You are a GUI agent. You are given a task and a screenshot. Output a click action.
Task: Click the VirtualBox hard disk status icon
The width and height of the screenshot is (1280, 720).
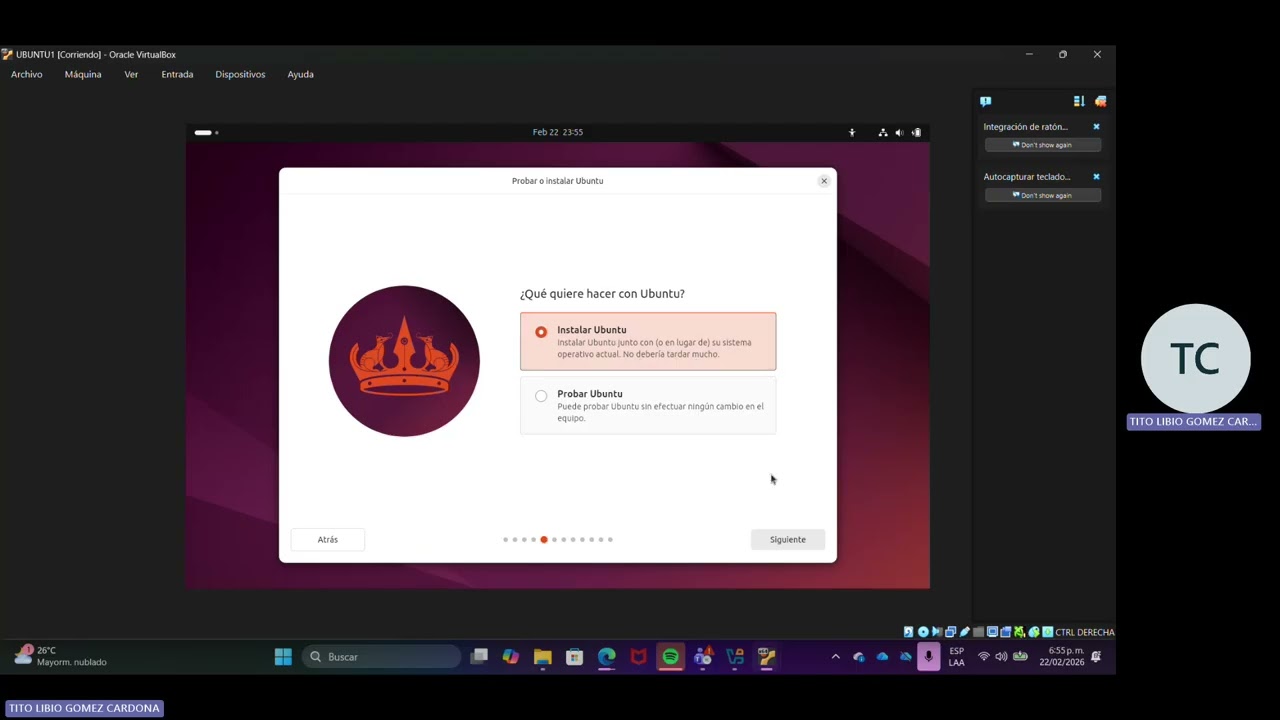(x=908, y=632)
